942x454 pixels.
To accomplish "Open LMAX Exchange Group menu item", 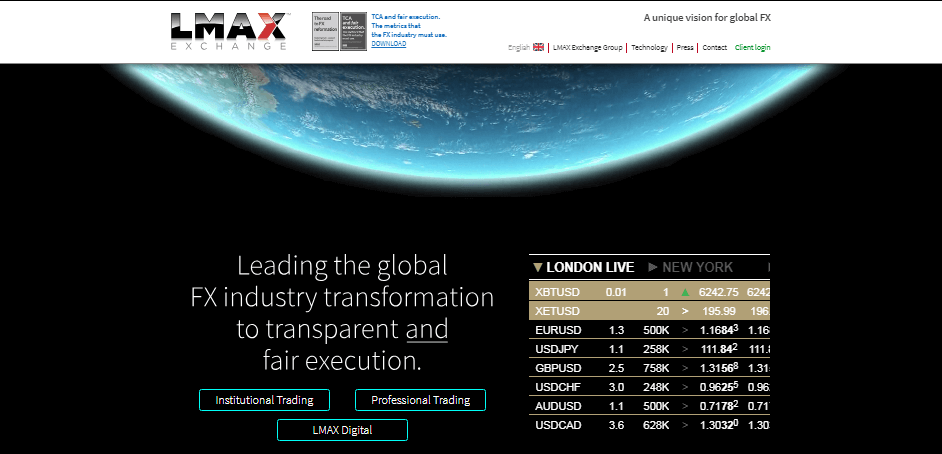I will coord(588,47).
